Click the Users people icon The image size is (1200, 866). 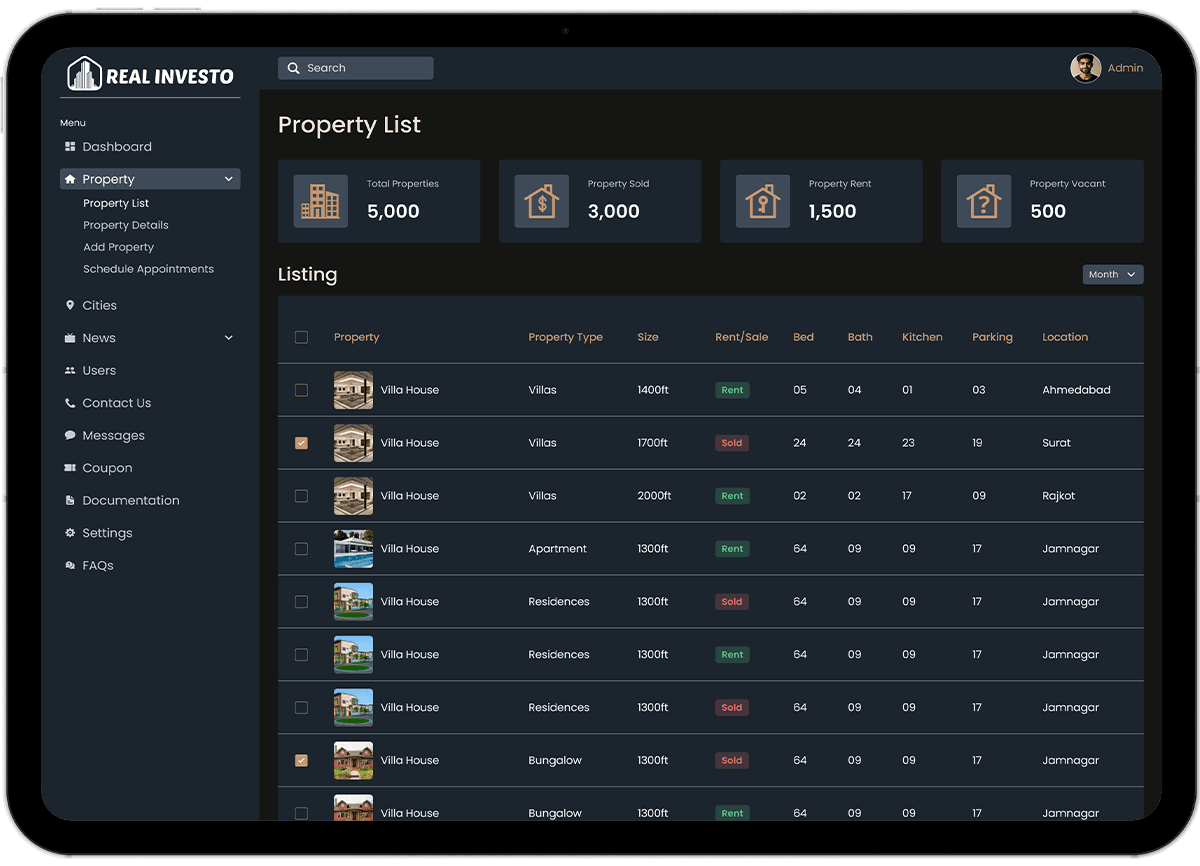pos(70,370)
